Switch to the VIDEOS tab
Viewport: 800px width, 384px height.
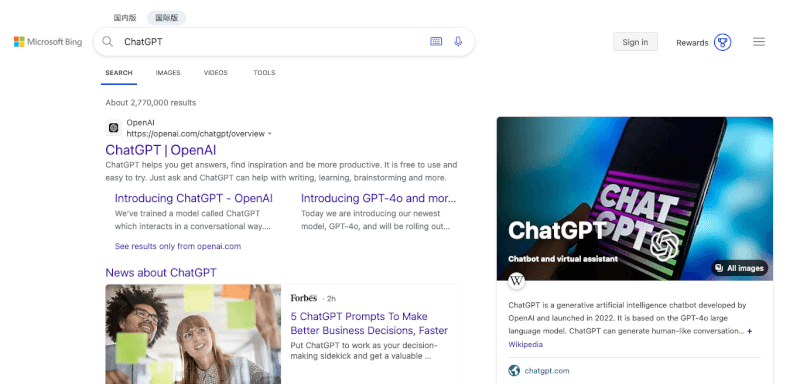pyautogui.click(x=216, y=73)
